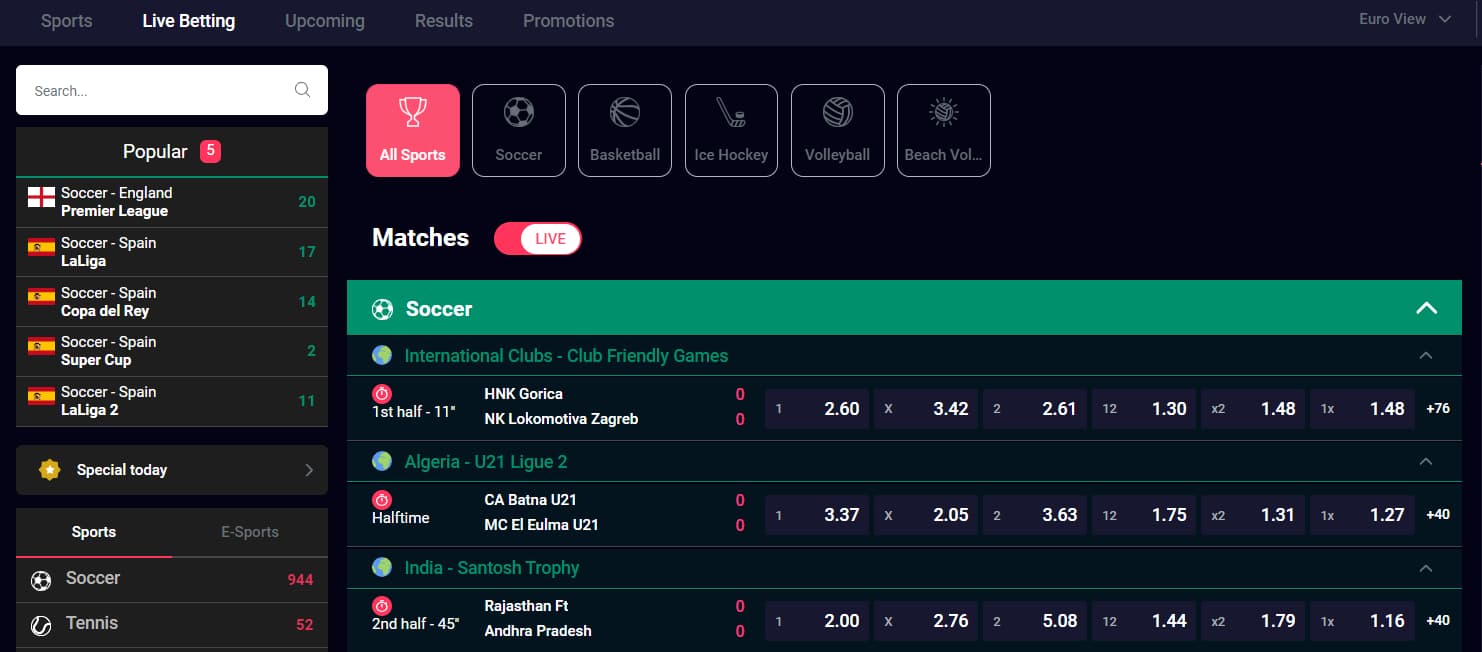Expand Special today section
The image size is (1482, 652).
point(172,470)
